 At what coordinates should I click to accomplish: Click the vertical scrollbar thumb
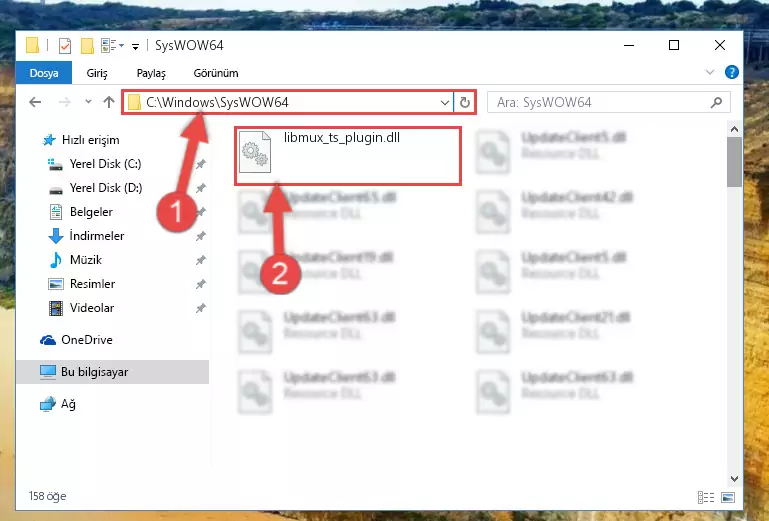pyautogui.click(x=734, y=162)
